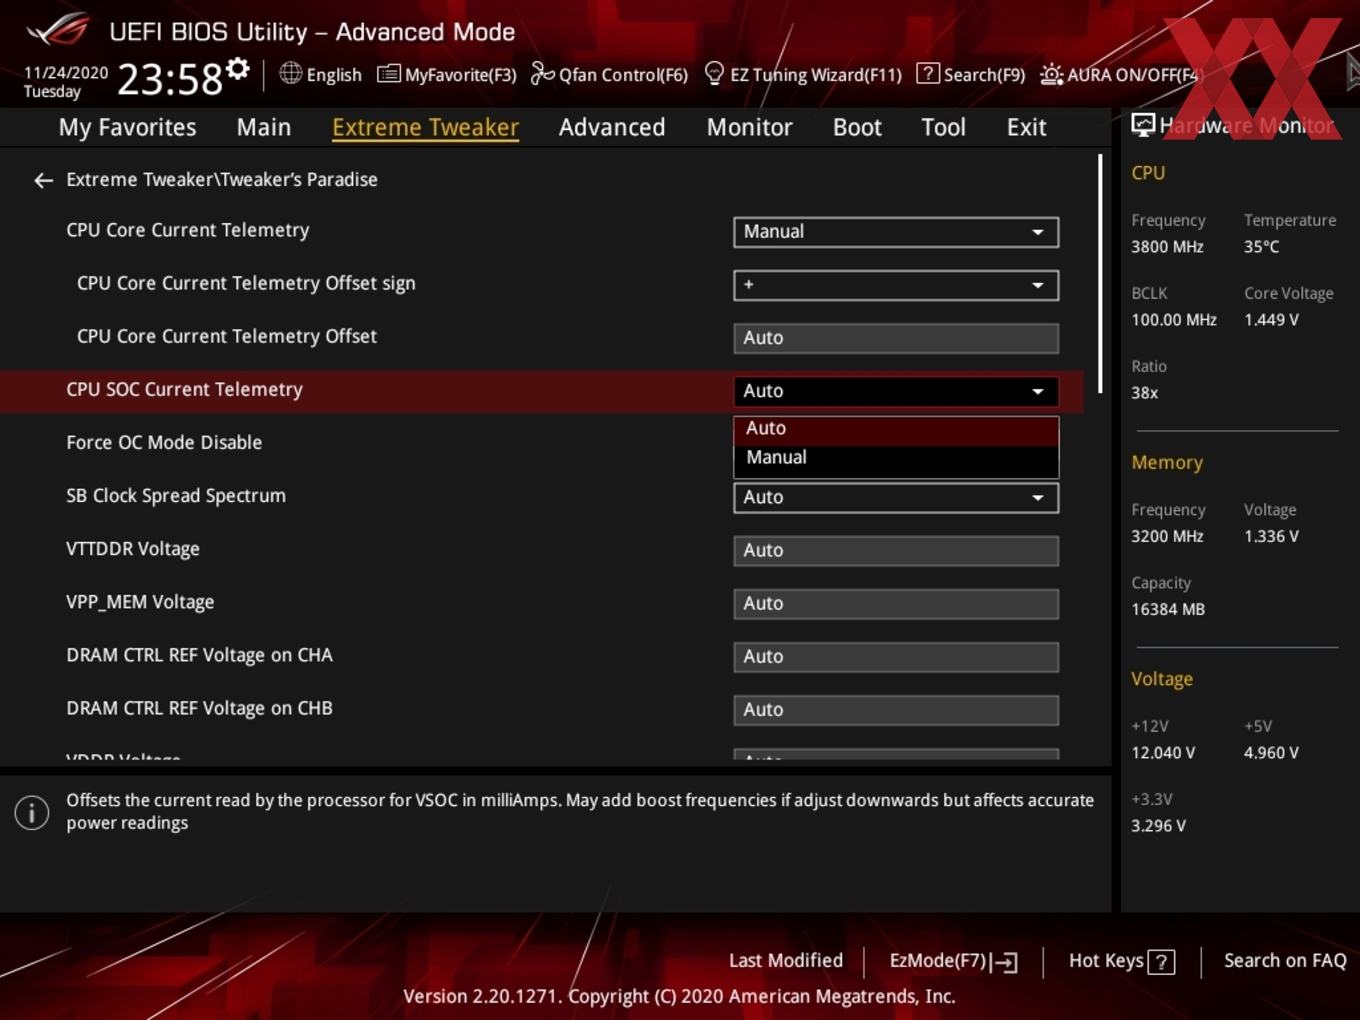The height and width of the screenshot is (1020, 1360).
Task: Open Hot Keys help
Action: pos(1121,961)
